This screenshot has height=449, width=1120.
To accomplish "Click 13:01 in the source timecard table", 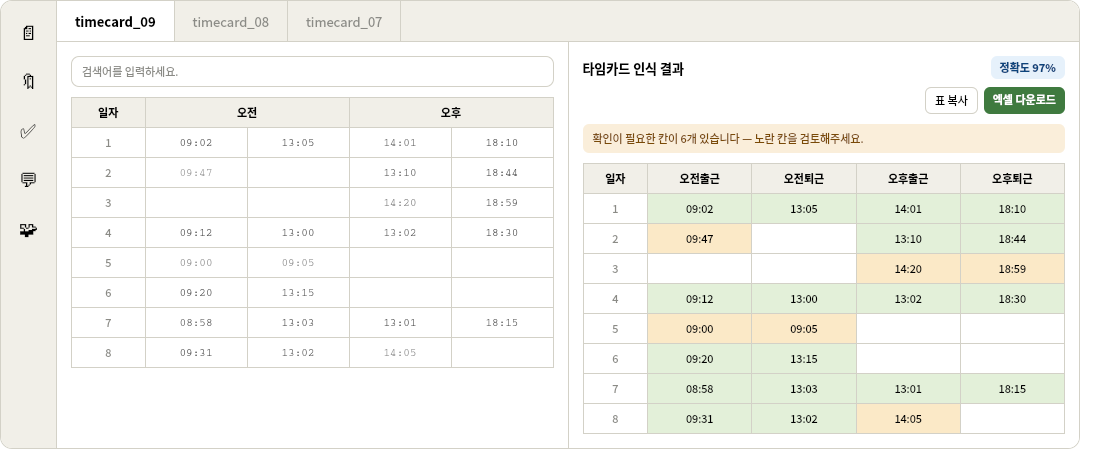I will [400, 323].
